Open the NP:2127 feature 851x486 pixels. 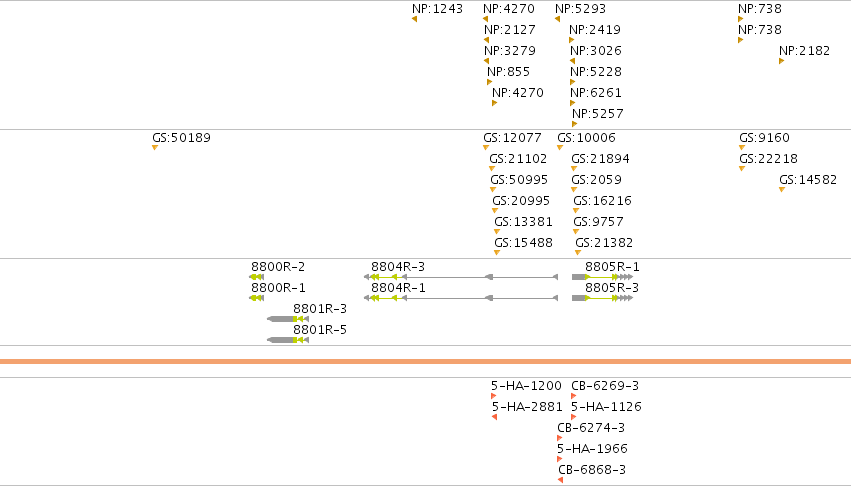pyautogui.click(x=510, y=30)
